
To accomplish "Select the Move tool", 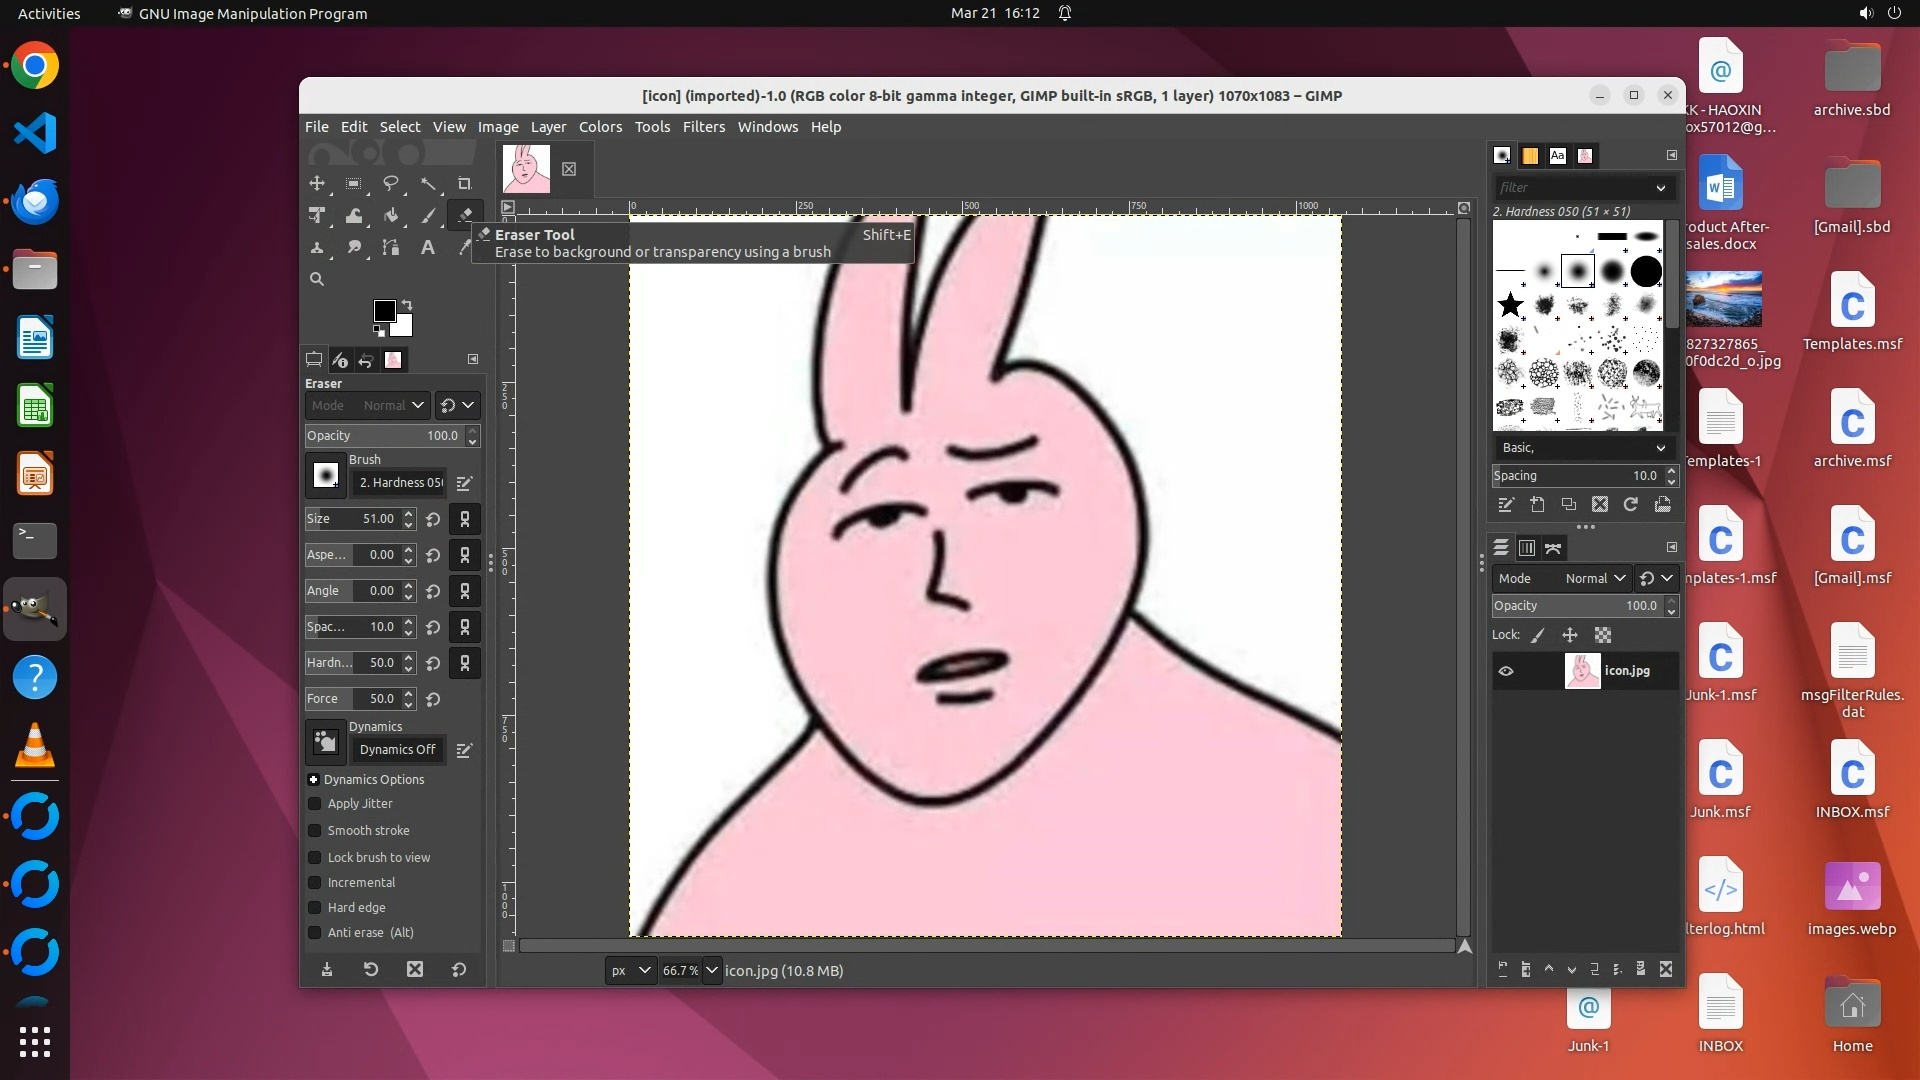I will [x=317, y=183].
